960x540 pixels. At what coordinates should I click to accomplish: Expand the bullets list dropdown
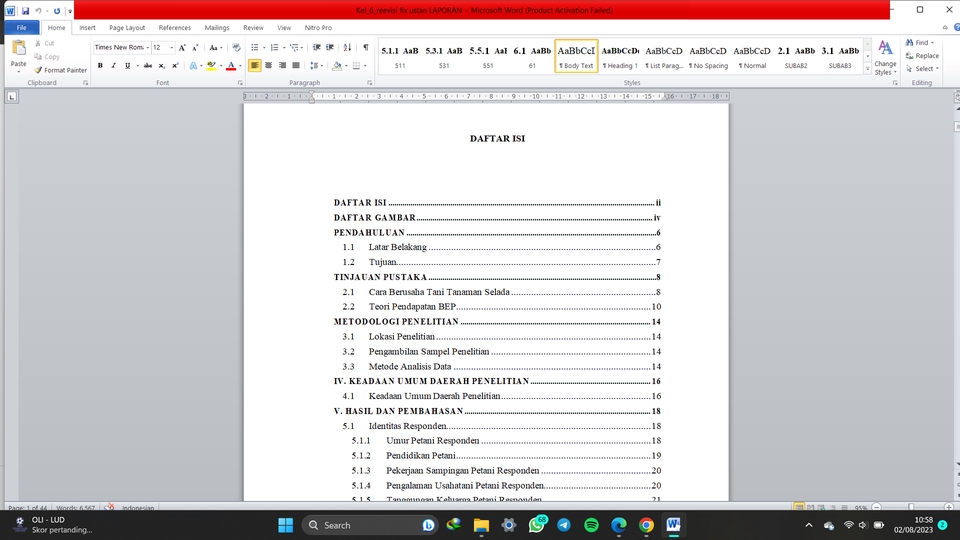[x=264, y=47]
